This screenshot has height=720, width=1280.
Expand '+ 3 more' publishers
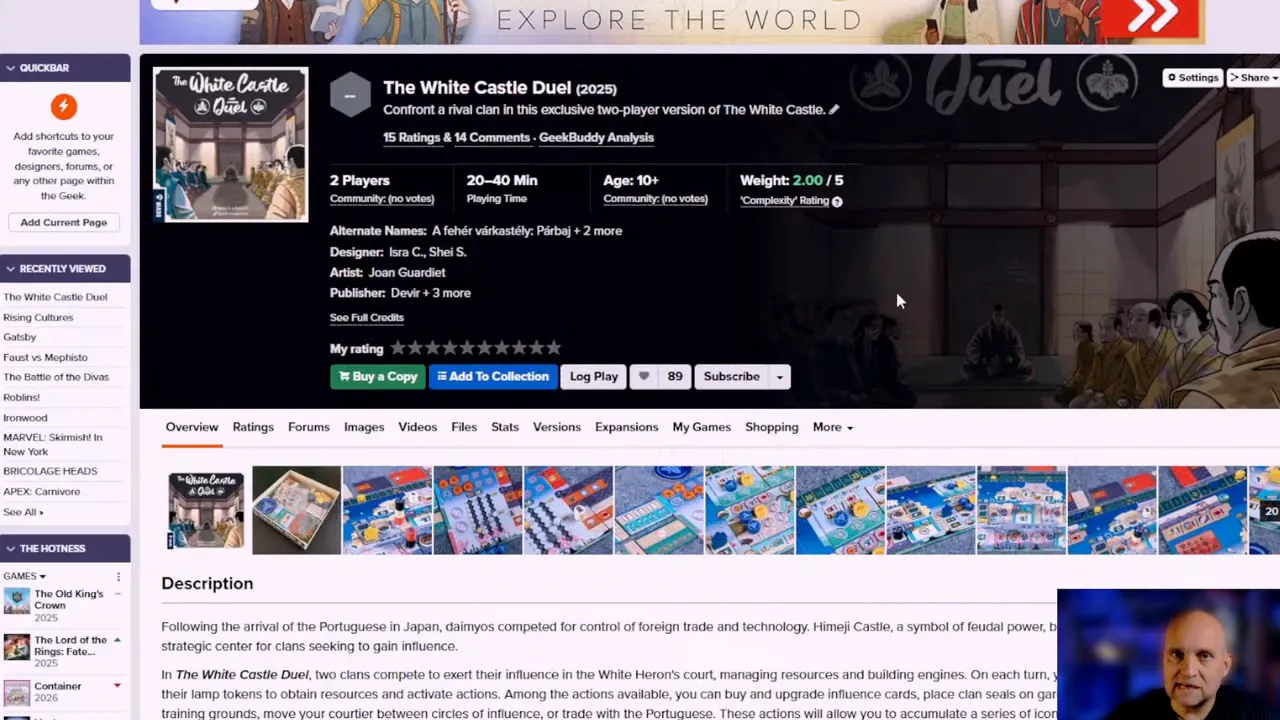[x=445, y=293]
